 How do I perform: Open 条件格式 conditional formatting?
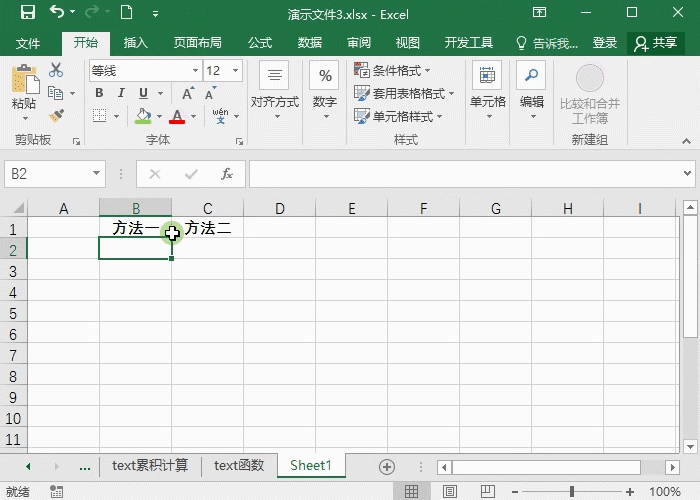(x=392, y=70)
